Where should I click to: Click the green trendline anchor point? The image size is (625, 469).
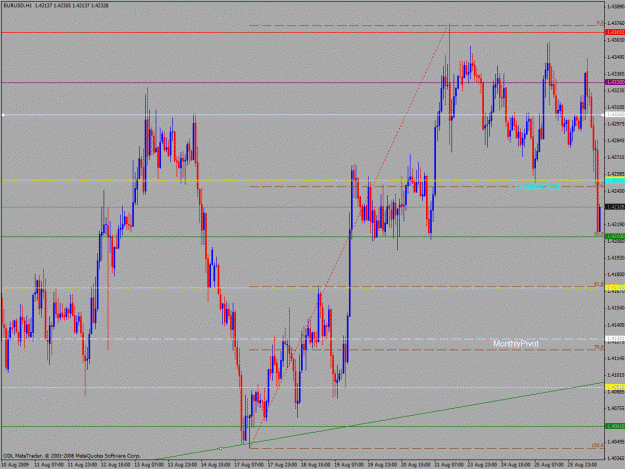pyautogui.click(x=220, y=448)
